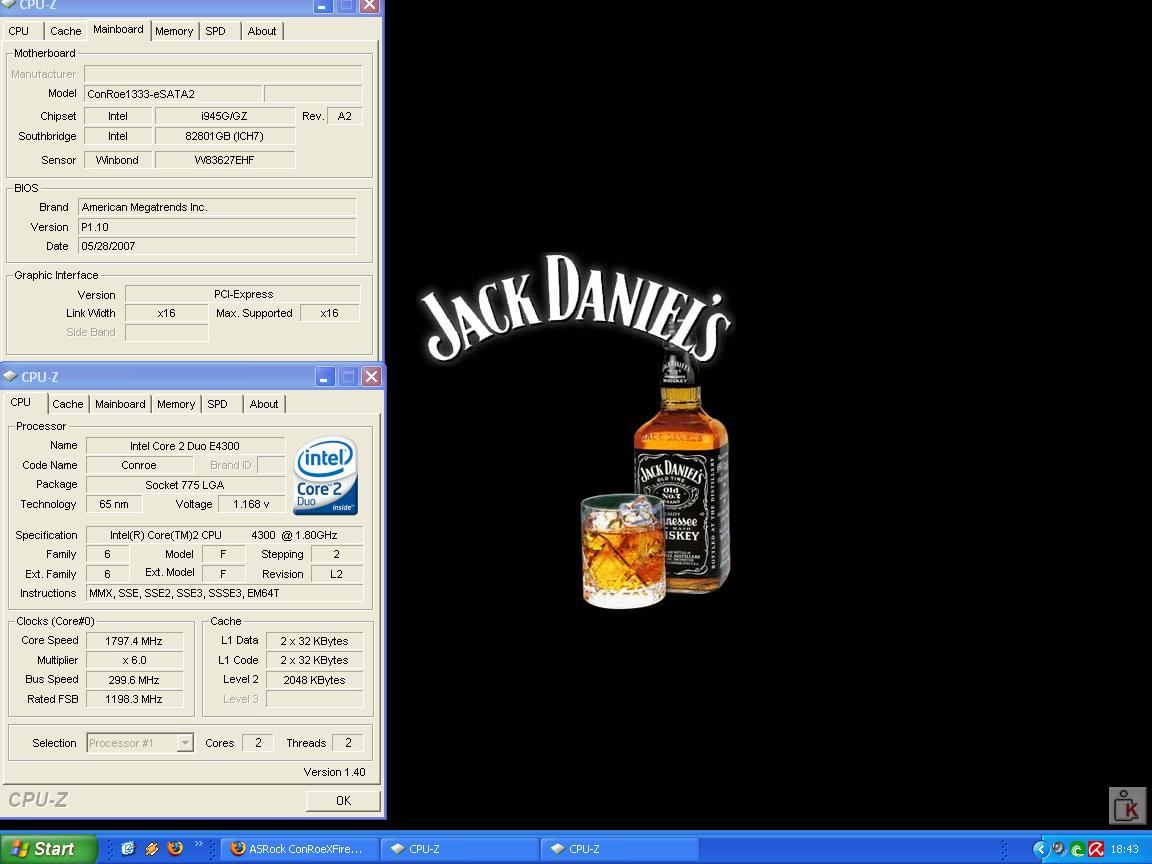
Task: Open SPD tab in lower CPU-Z window
Action: (x=217, y=404)
